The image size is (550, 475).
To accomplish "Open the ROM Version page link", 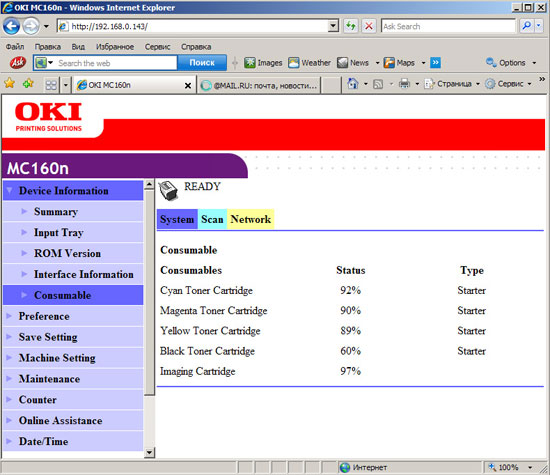I will pos(73,253).
